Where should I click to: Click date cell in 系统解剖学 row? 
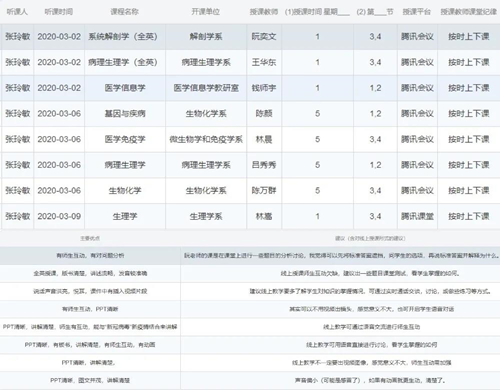(59, 37)
